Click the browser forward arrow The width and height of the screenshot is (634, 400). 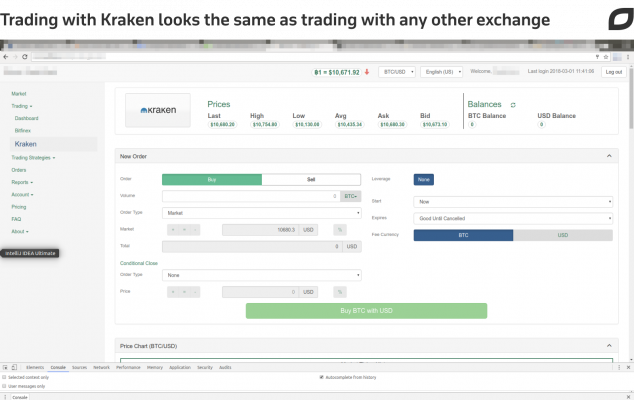tap(15, 57)
